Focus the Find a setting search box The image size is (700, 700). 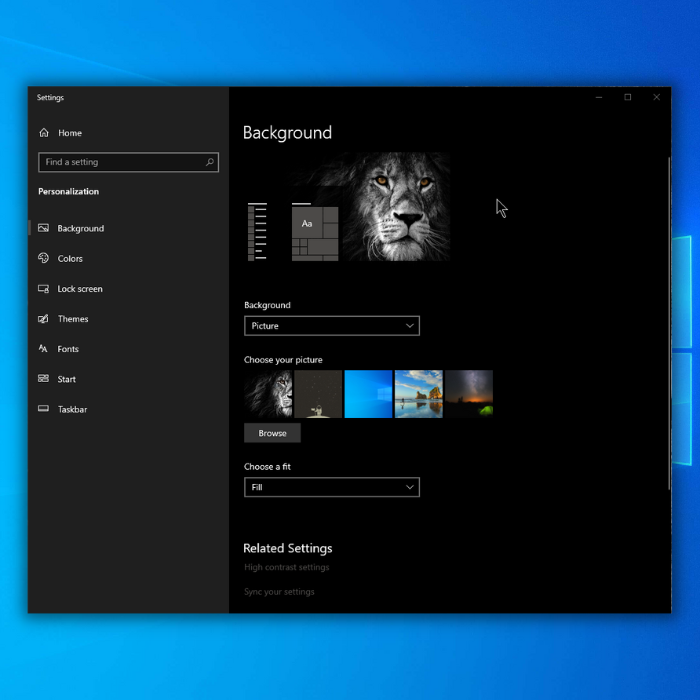tap(120, 162)
